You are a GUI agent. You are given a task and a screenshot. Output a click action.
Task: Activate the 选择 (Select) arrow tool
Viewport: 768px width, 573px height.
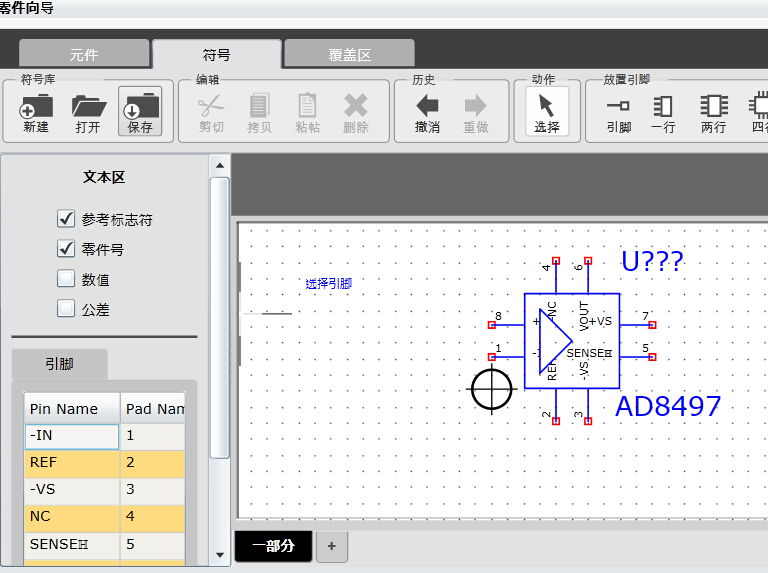[547, 111]
